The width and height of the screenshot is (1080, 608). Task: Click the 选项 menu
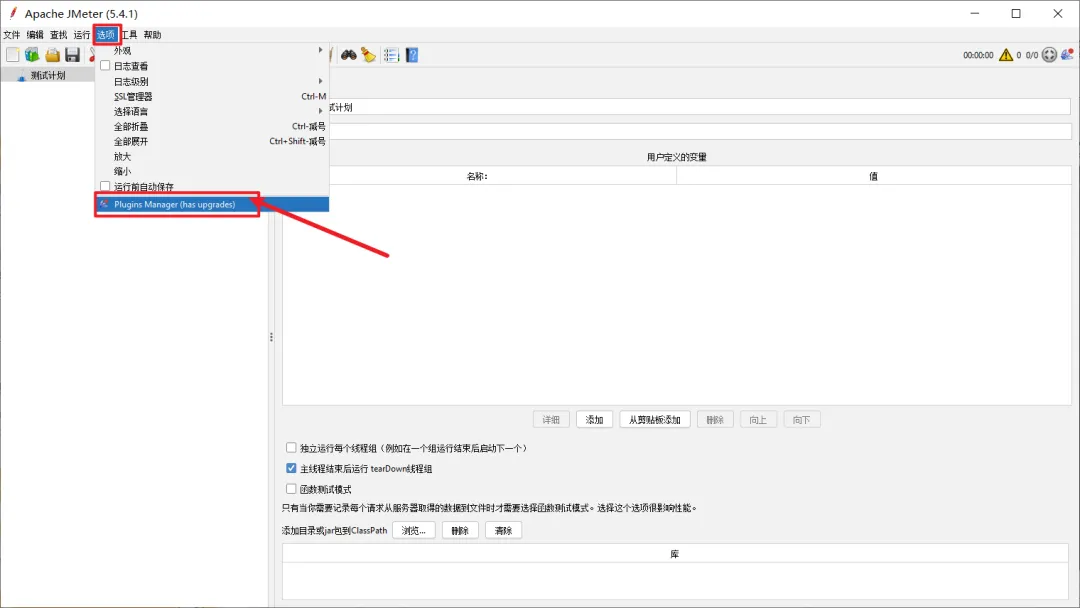tap(106, 34)
